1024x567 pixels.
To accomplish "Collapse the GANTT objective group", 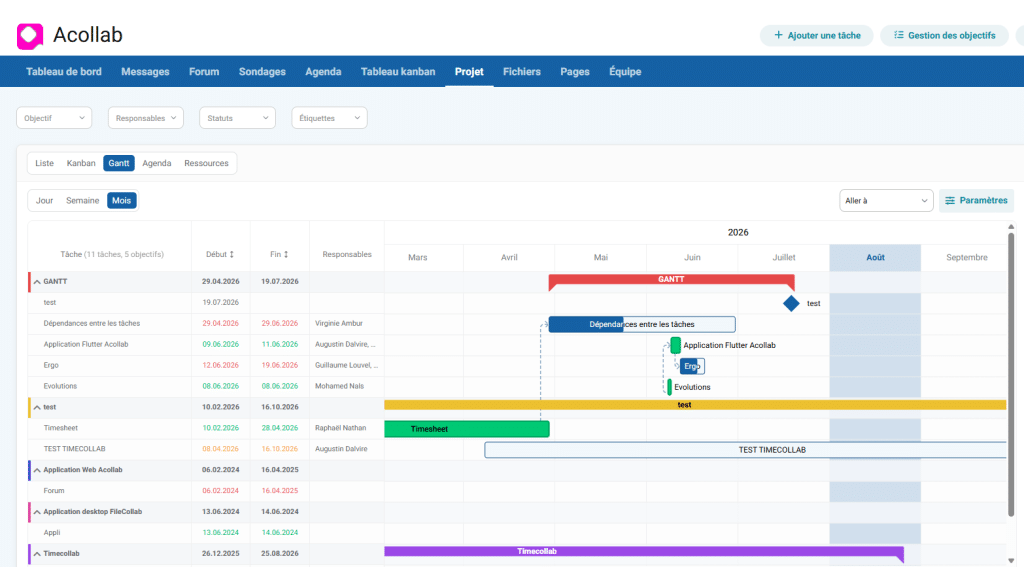I will [x=37, y=282].
